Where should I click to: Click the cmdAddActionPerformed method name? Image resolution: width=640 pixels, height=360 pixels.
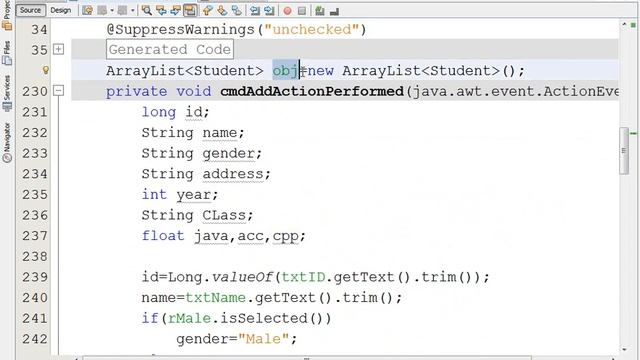coord(312,91)
